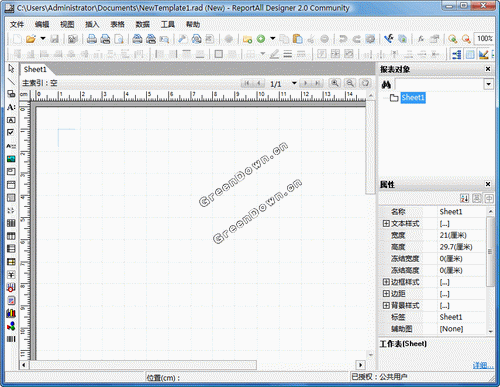Viewport: 500px width, 387px height.
Task: Click the 详细... link
Action: click(483, 366)
